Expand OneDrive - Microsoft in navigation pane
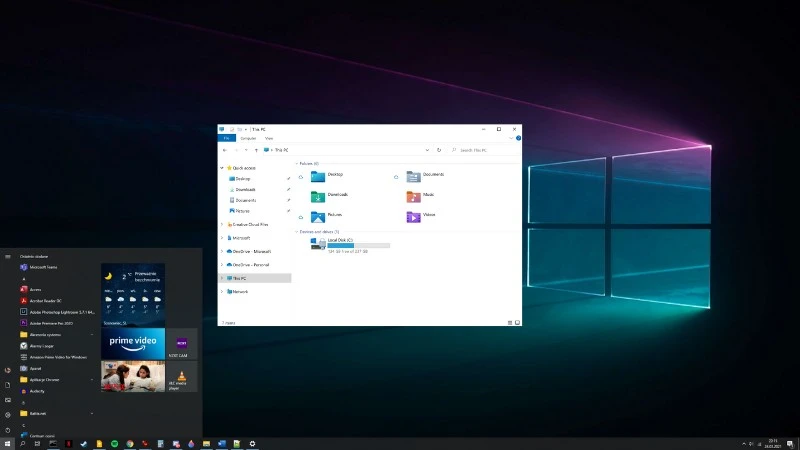 click(222, 252)
